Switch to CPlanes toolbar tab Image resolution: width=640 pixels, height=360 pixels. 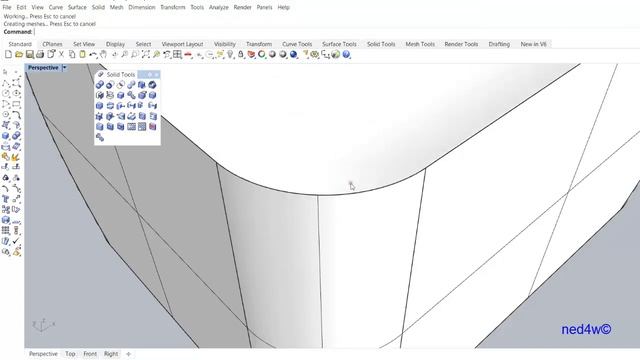(x=52, y=44)
